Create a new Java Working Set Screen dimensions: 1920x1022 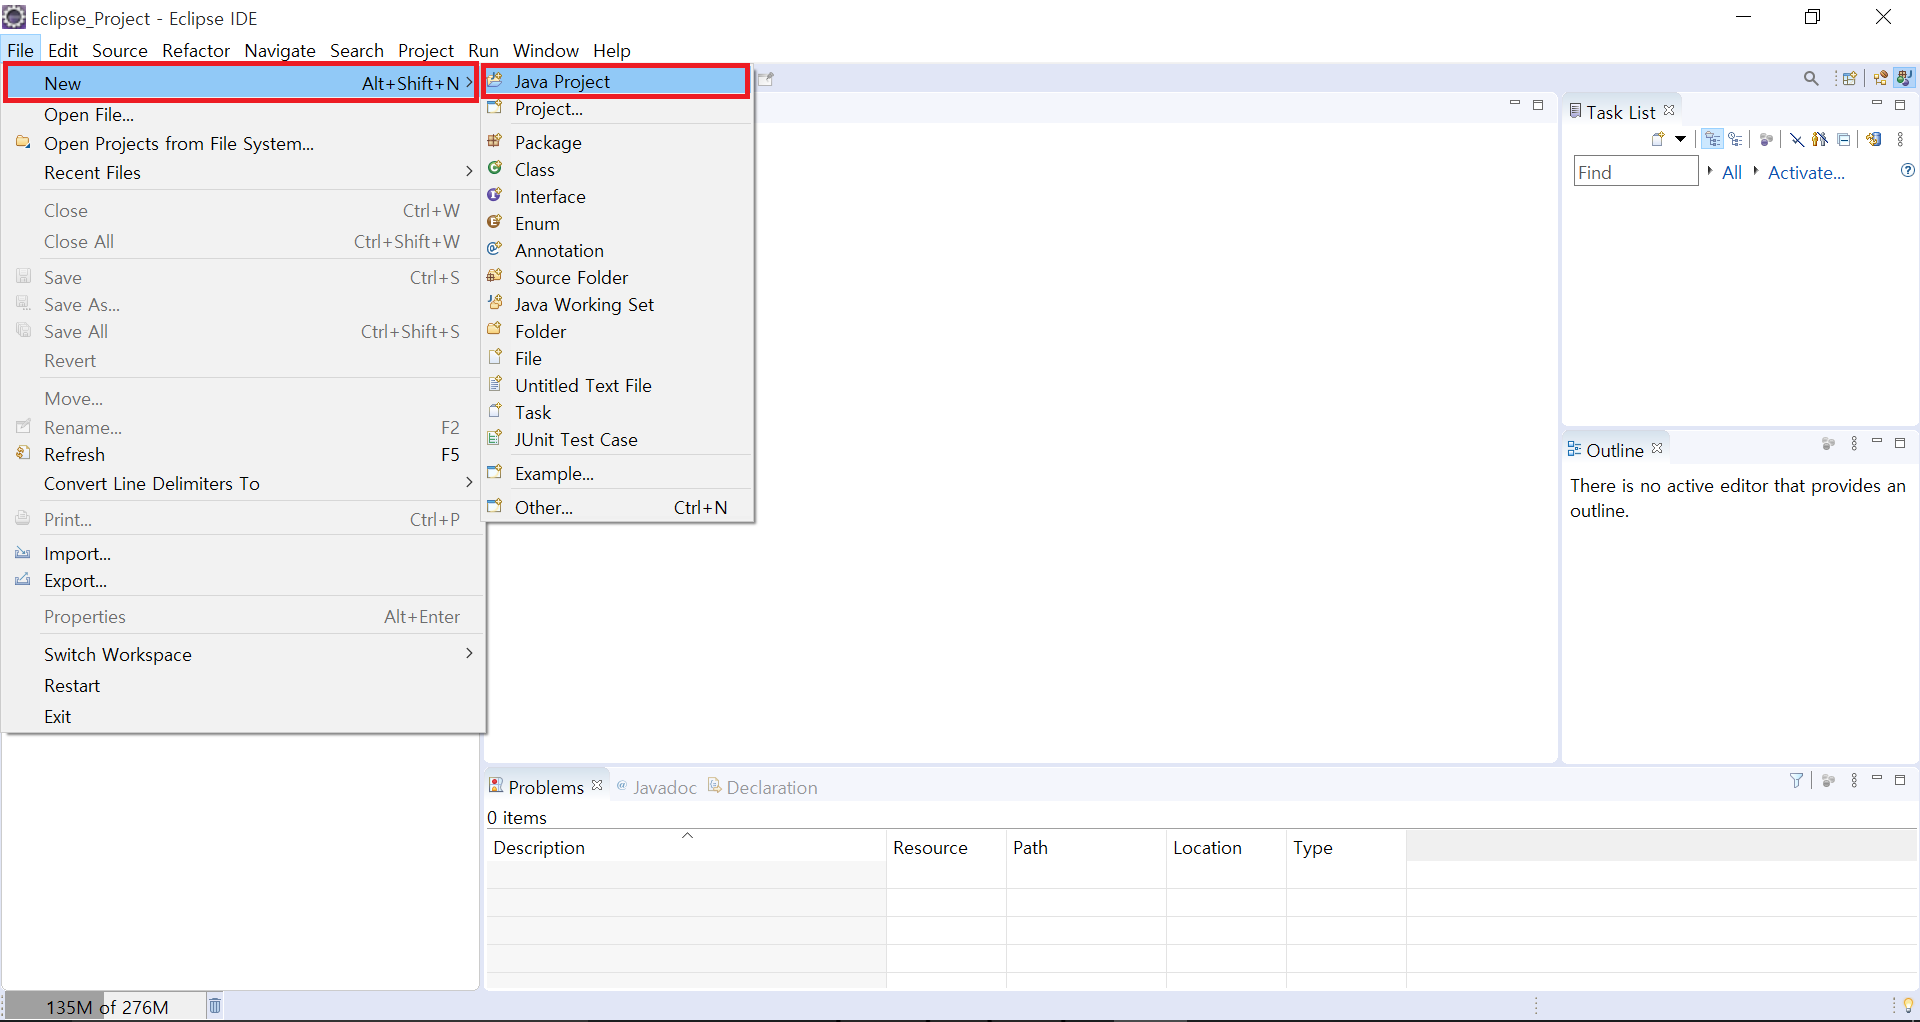click(x=617, y=304)
